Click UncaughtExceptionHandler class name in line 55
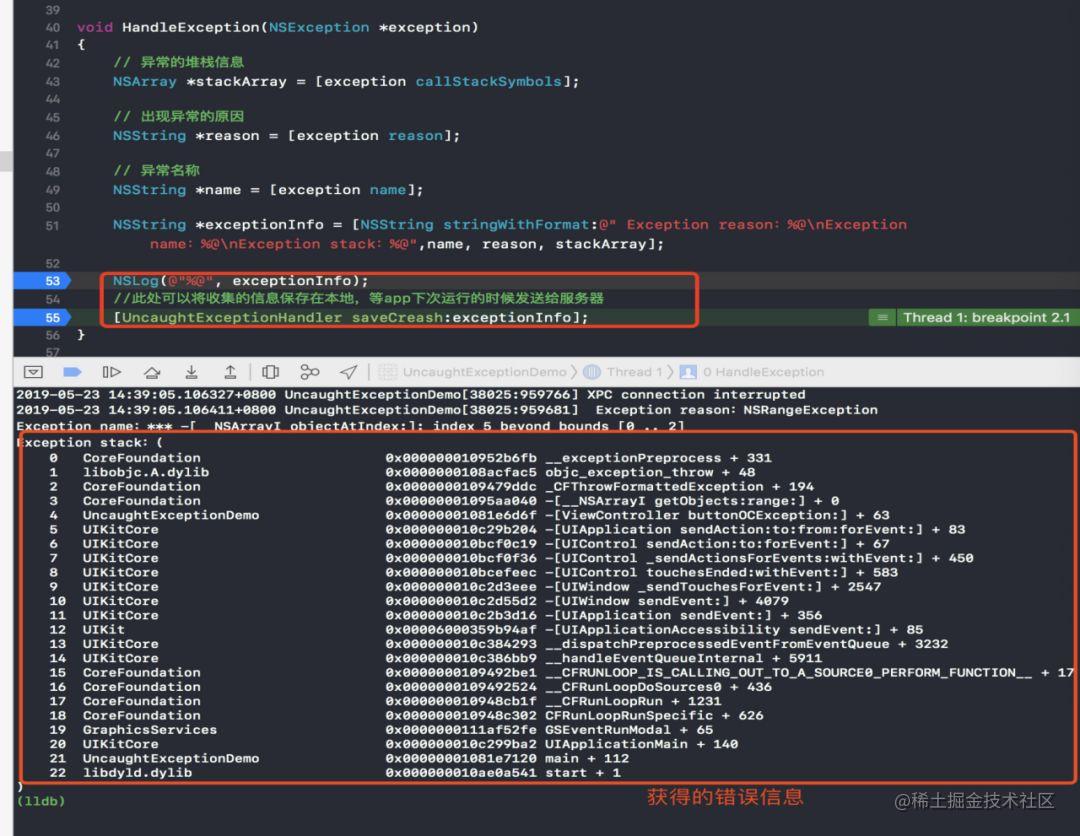Image resolution: width=1080 pixels, height=836 pixels. 232,317
